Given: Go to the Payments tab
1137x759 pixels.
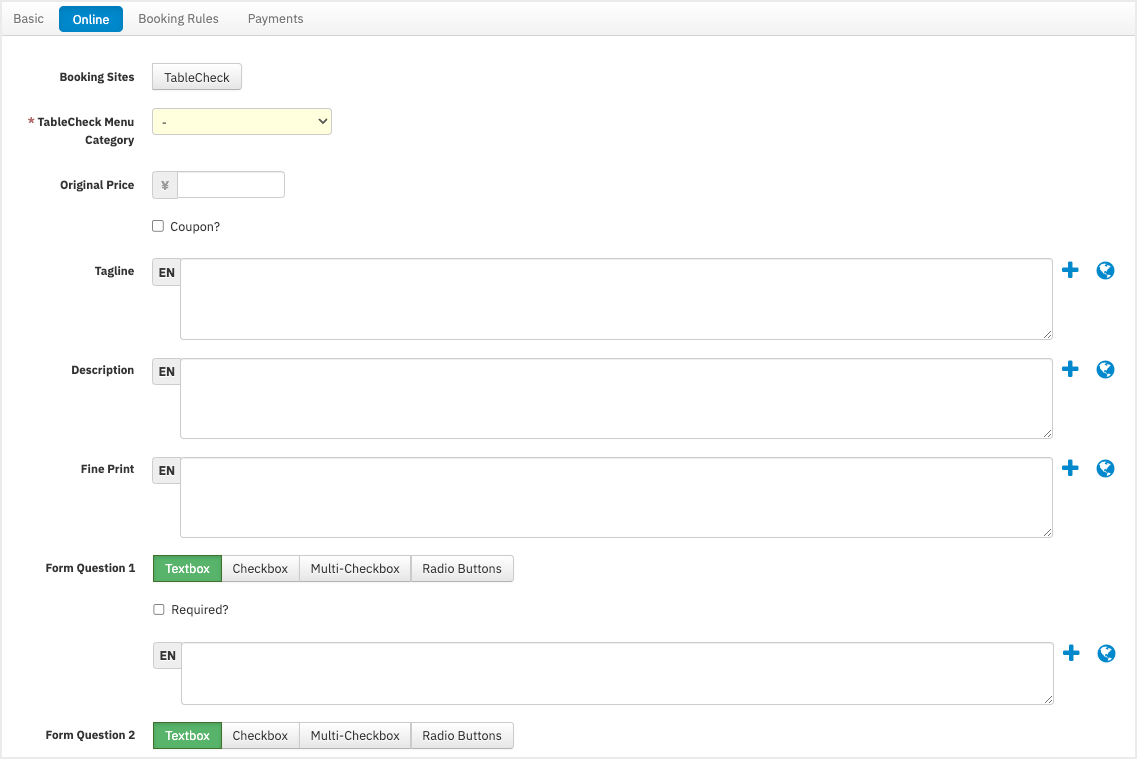Looking at the screenshot, I should [276, 19].
